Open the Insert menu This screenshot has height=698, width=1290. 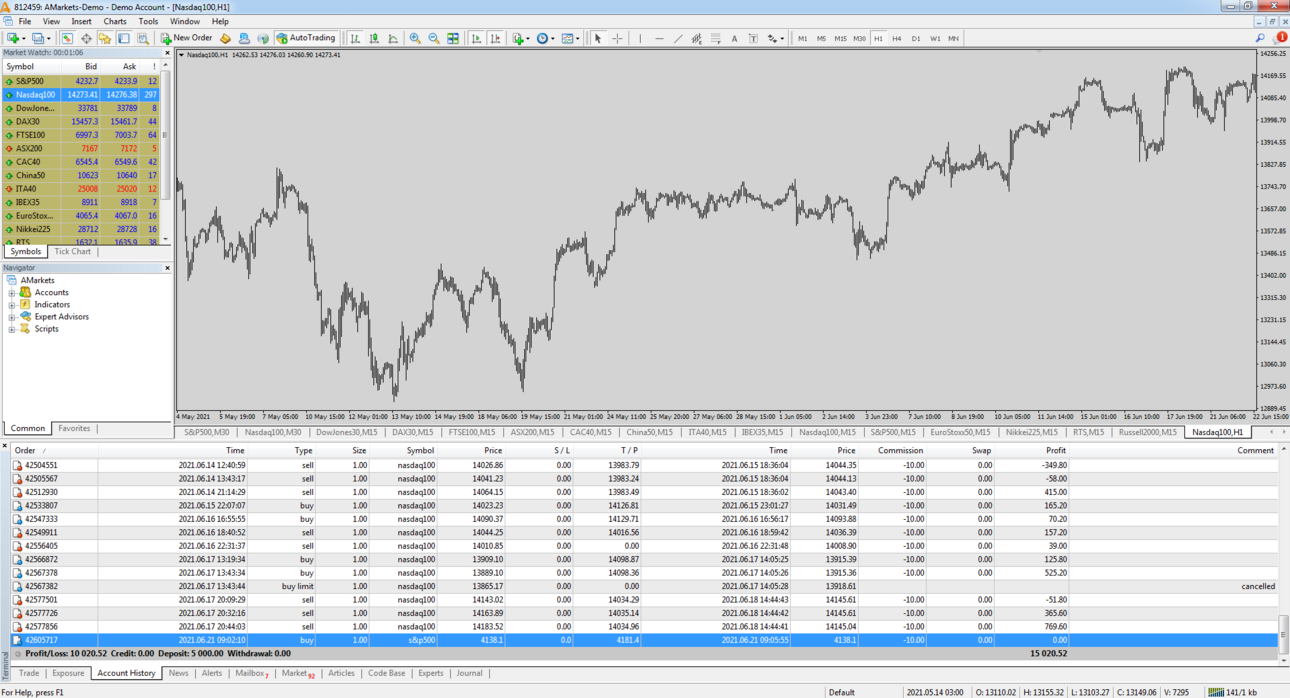(81, 21)
